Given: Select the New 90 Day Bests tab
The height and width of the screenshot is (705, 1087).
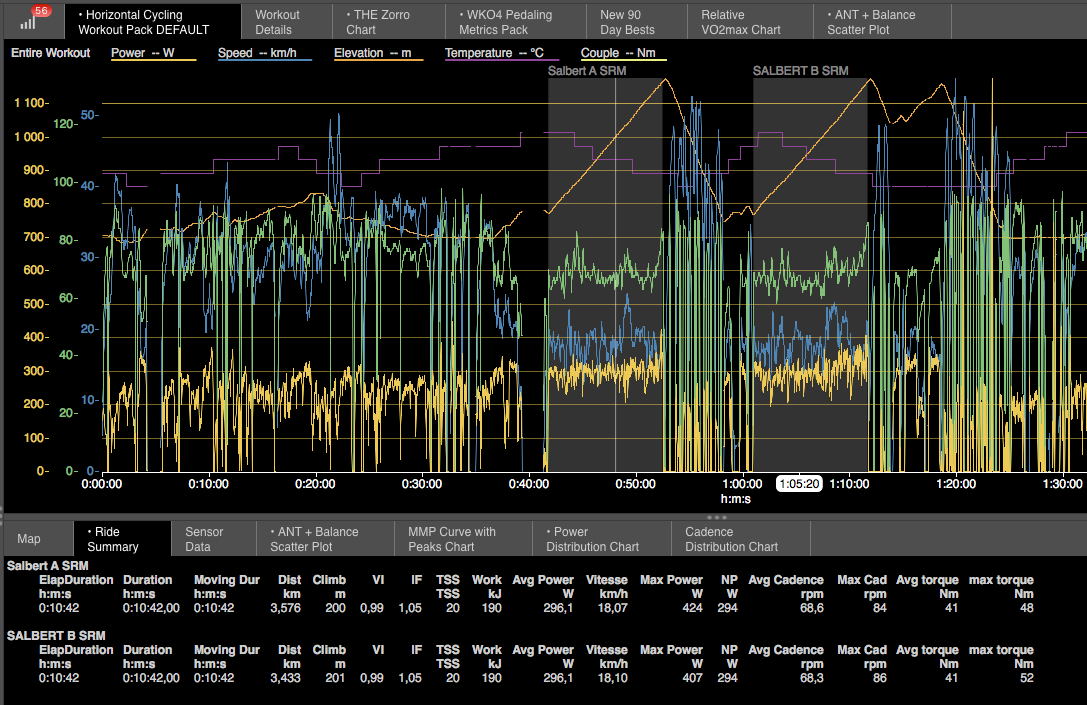Looking at the screenshot, I should coord(627,22).
